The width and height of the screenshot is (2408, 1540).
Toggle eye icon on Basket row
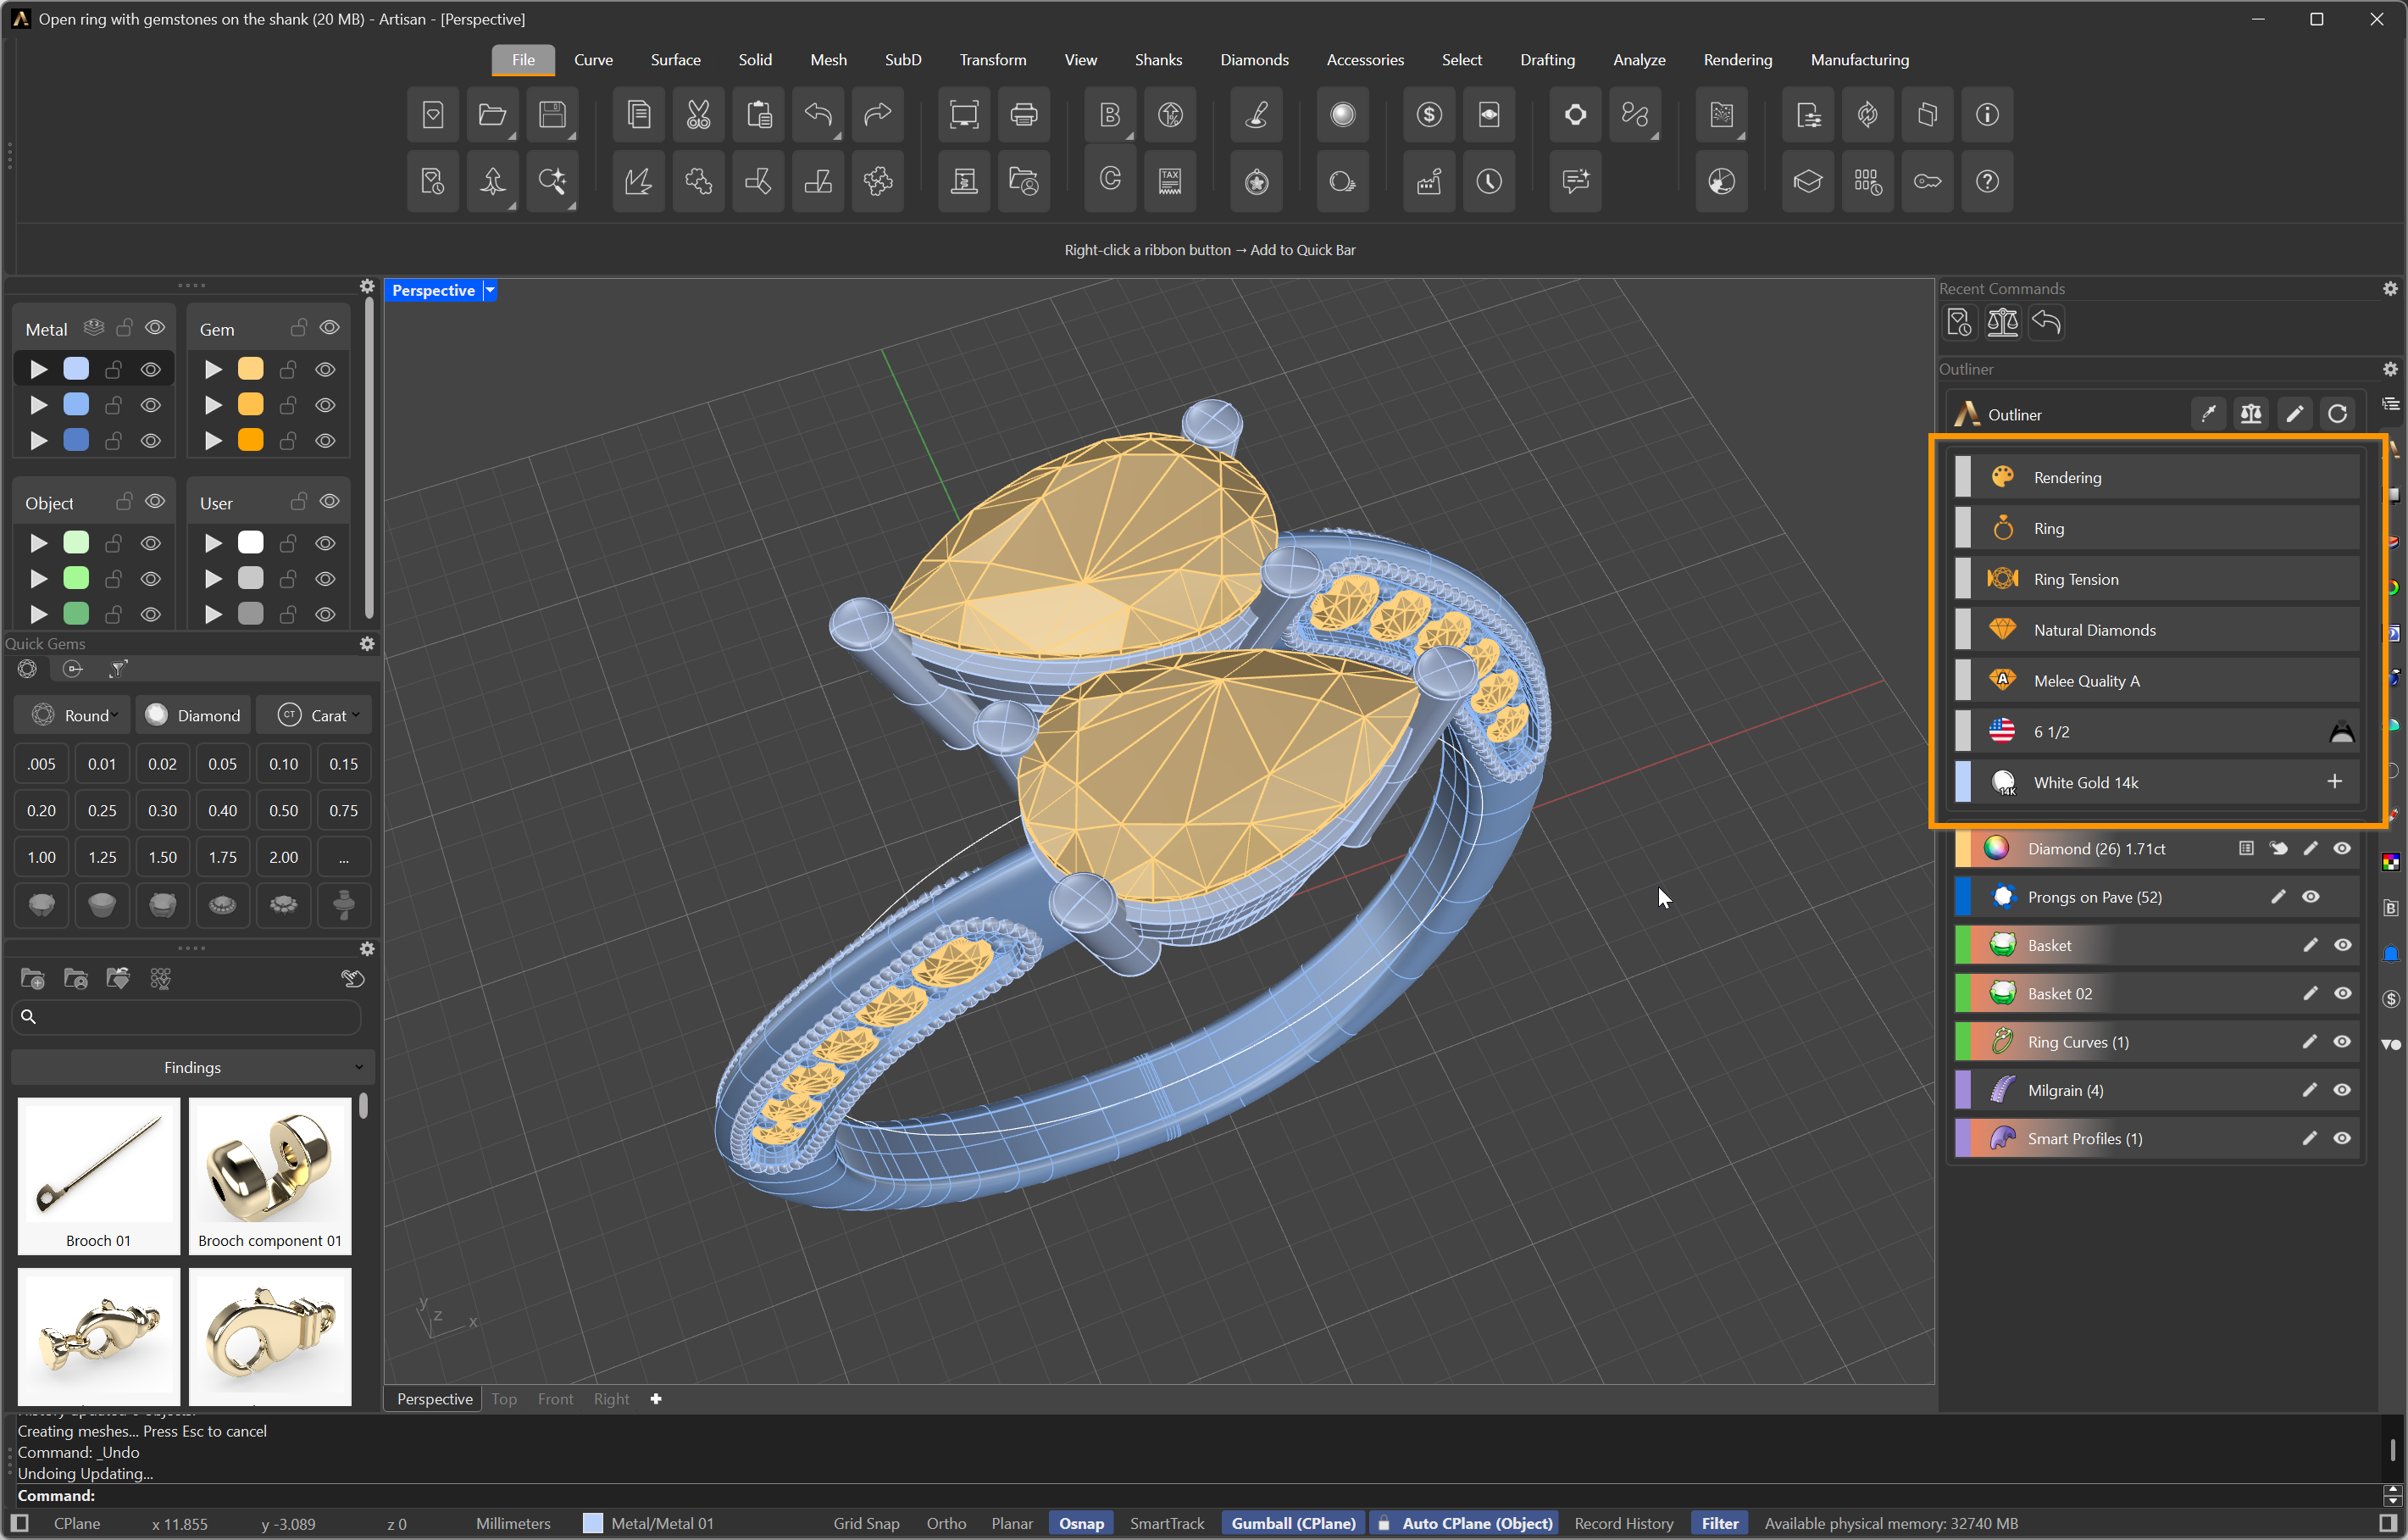click(2342, 946)
